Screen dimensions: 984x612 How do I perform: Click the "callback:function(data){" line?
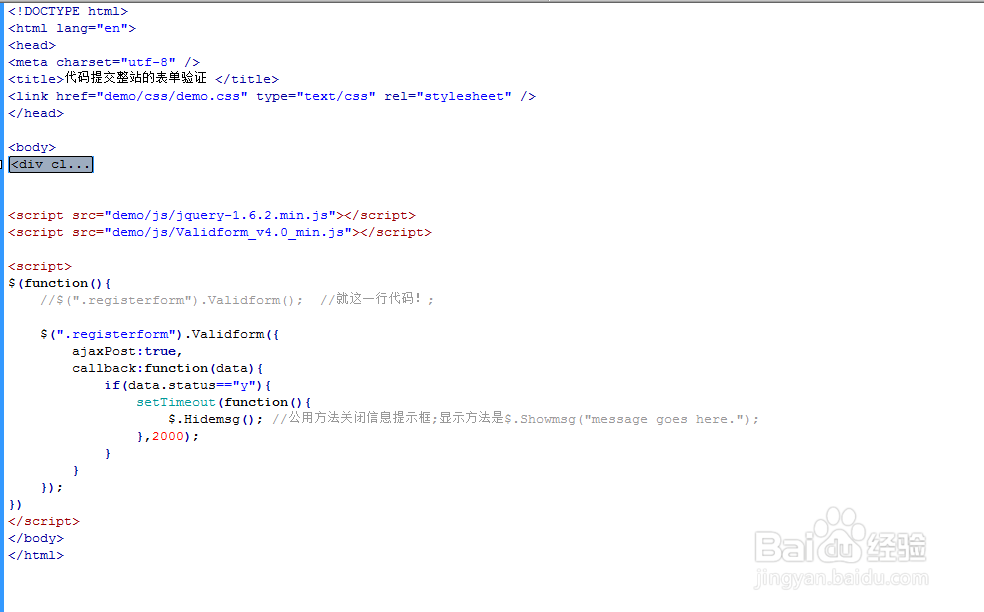point(168,368)
